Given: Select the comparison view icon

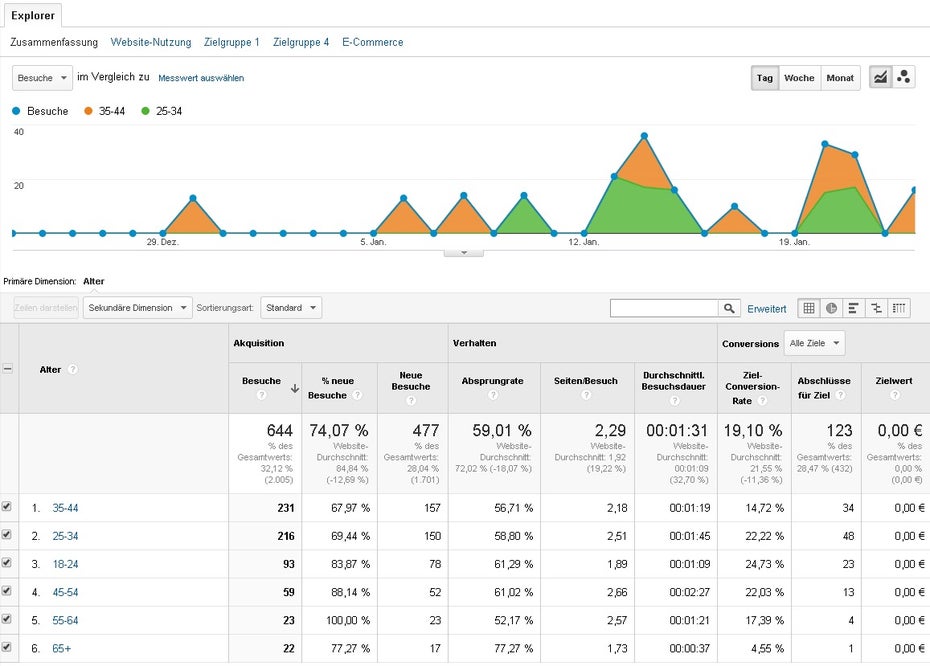Looking at the screenshot, I should (x=876, y=308).
